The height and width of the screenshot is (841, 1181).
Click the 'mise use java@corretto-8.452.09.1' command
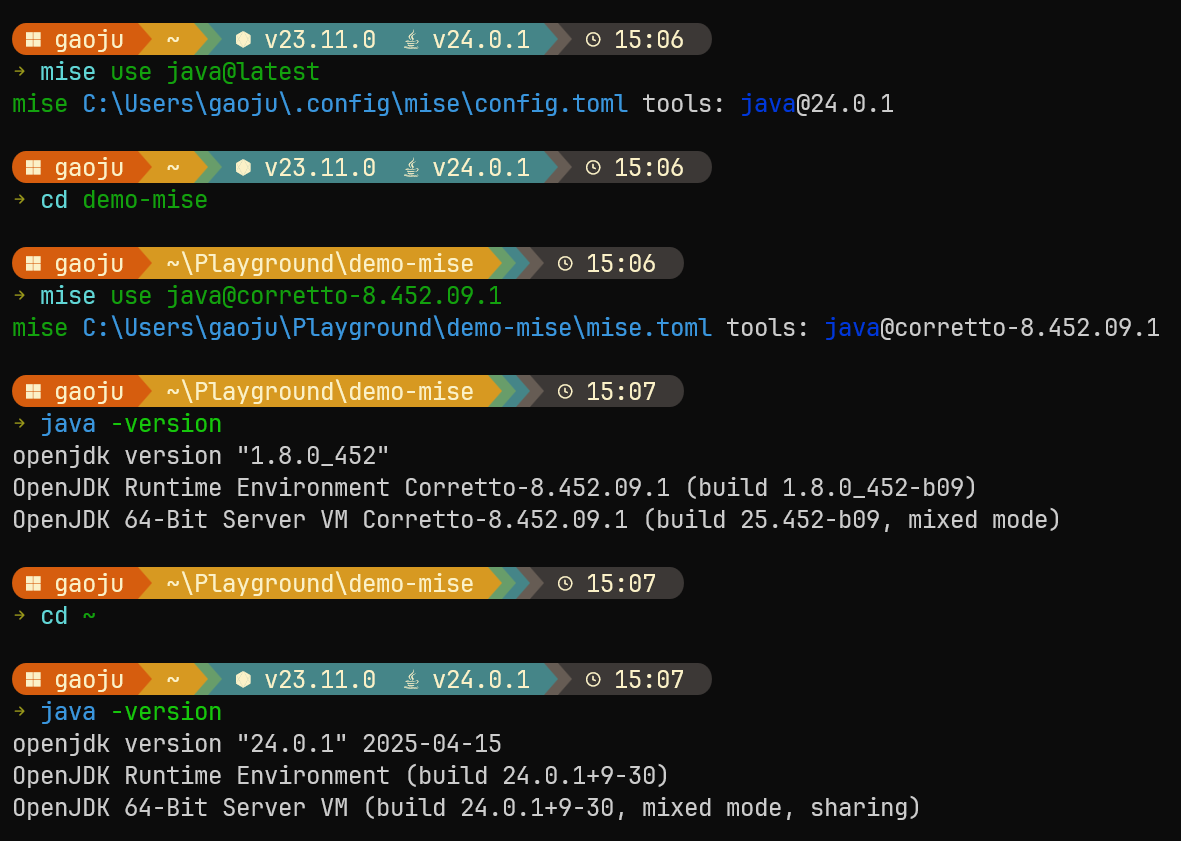271,295
